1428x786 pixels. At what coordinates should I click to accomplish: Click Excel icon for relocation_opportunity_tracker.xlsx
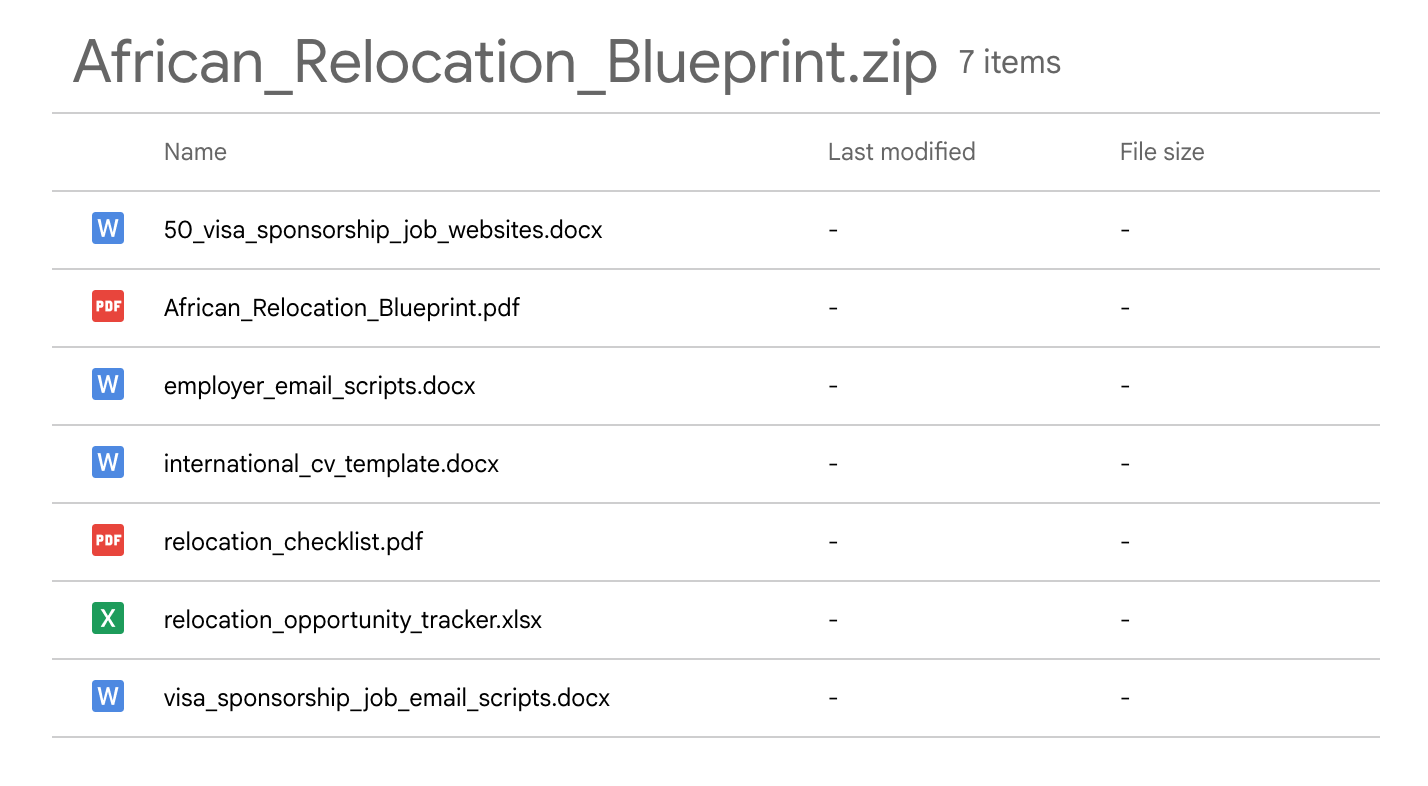[x=108, y=619]
